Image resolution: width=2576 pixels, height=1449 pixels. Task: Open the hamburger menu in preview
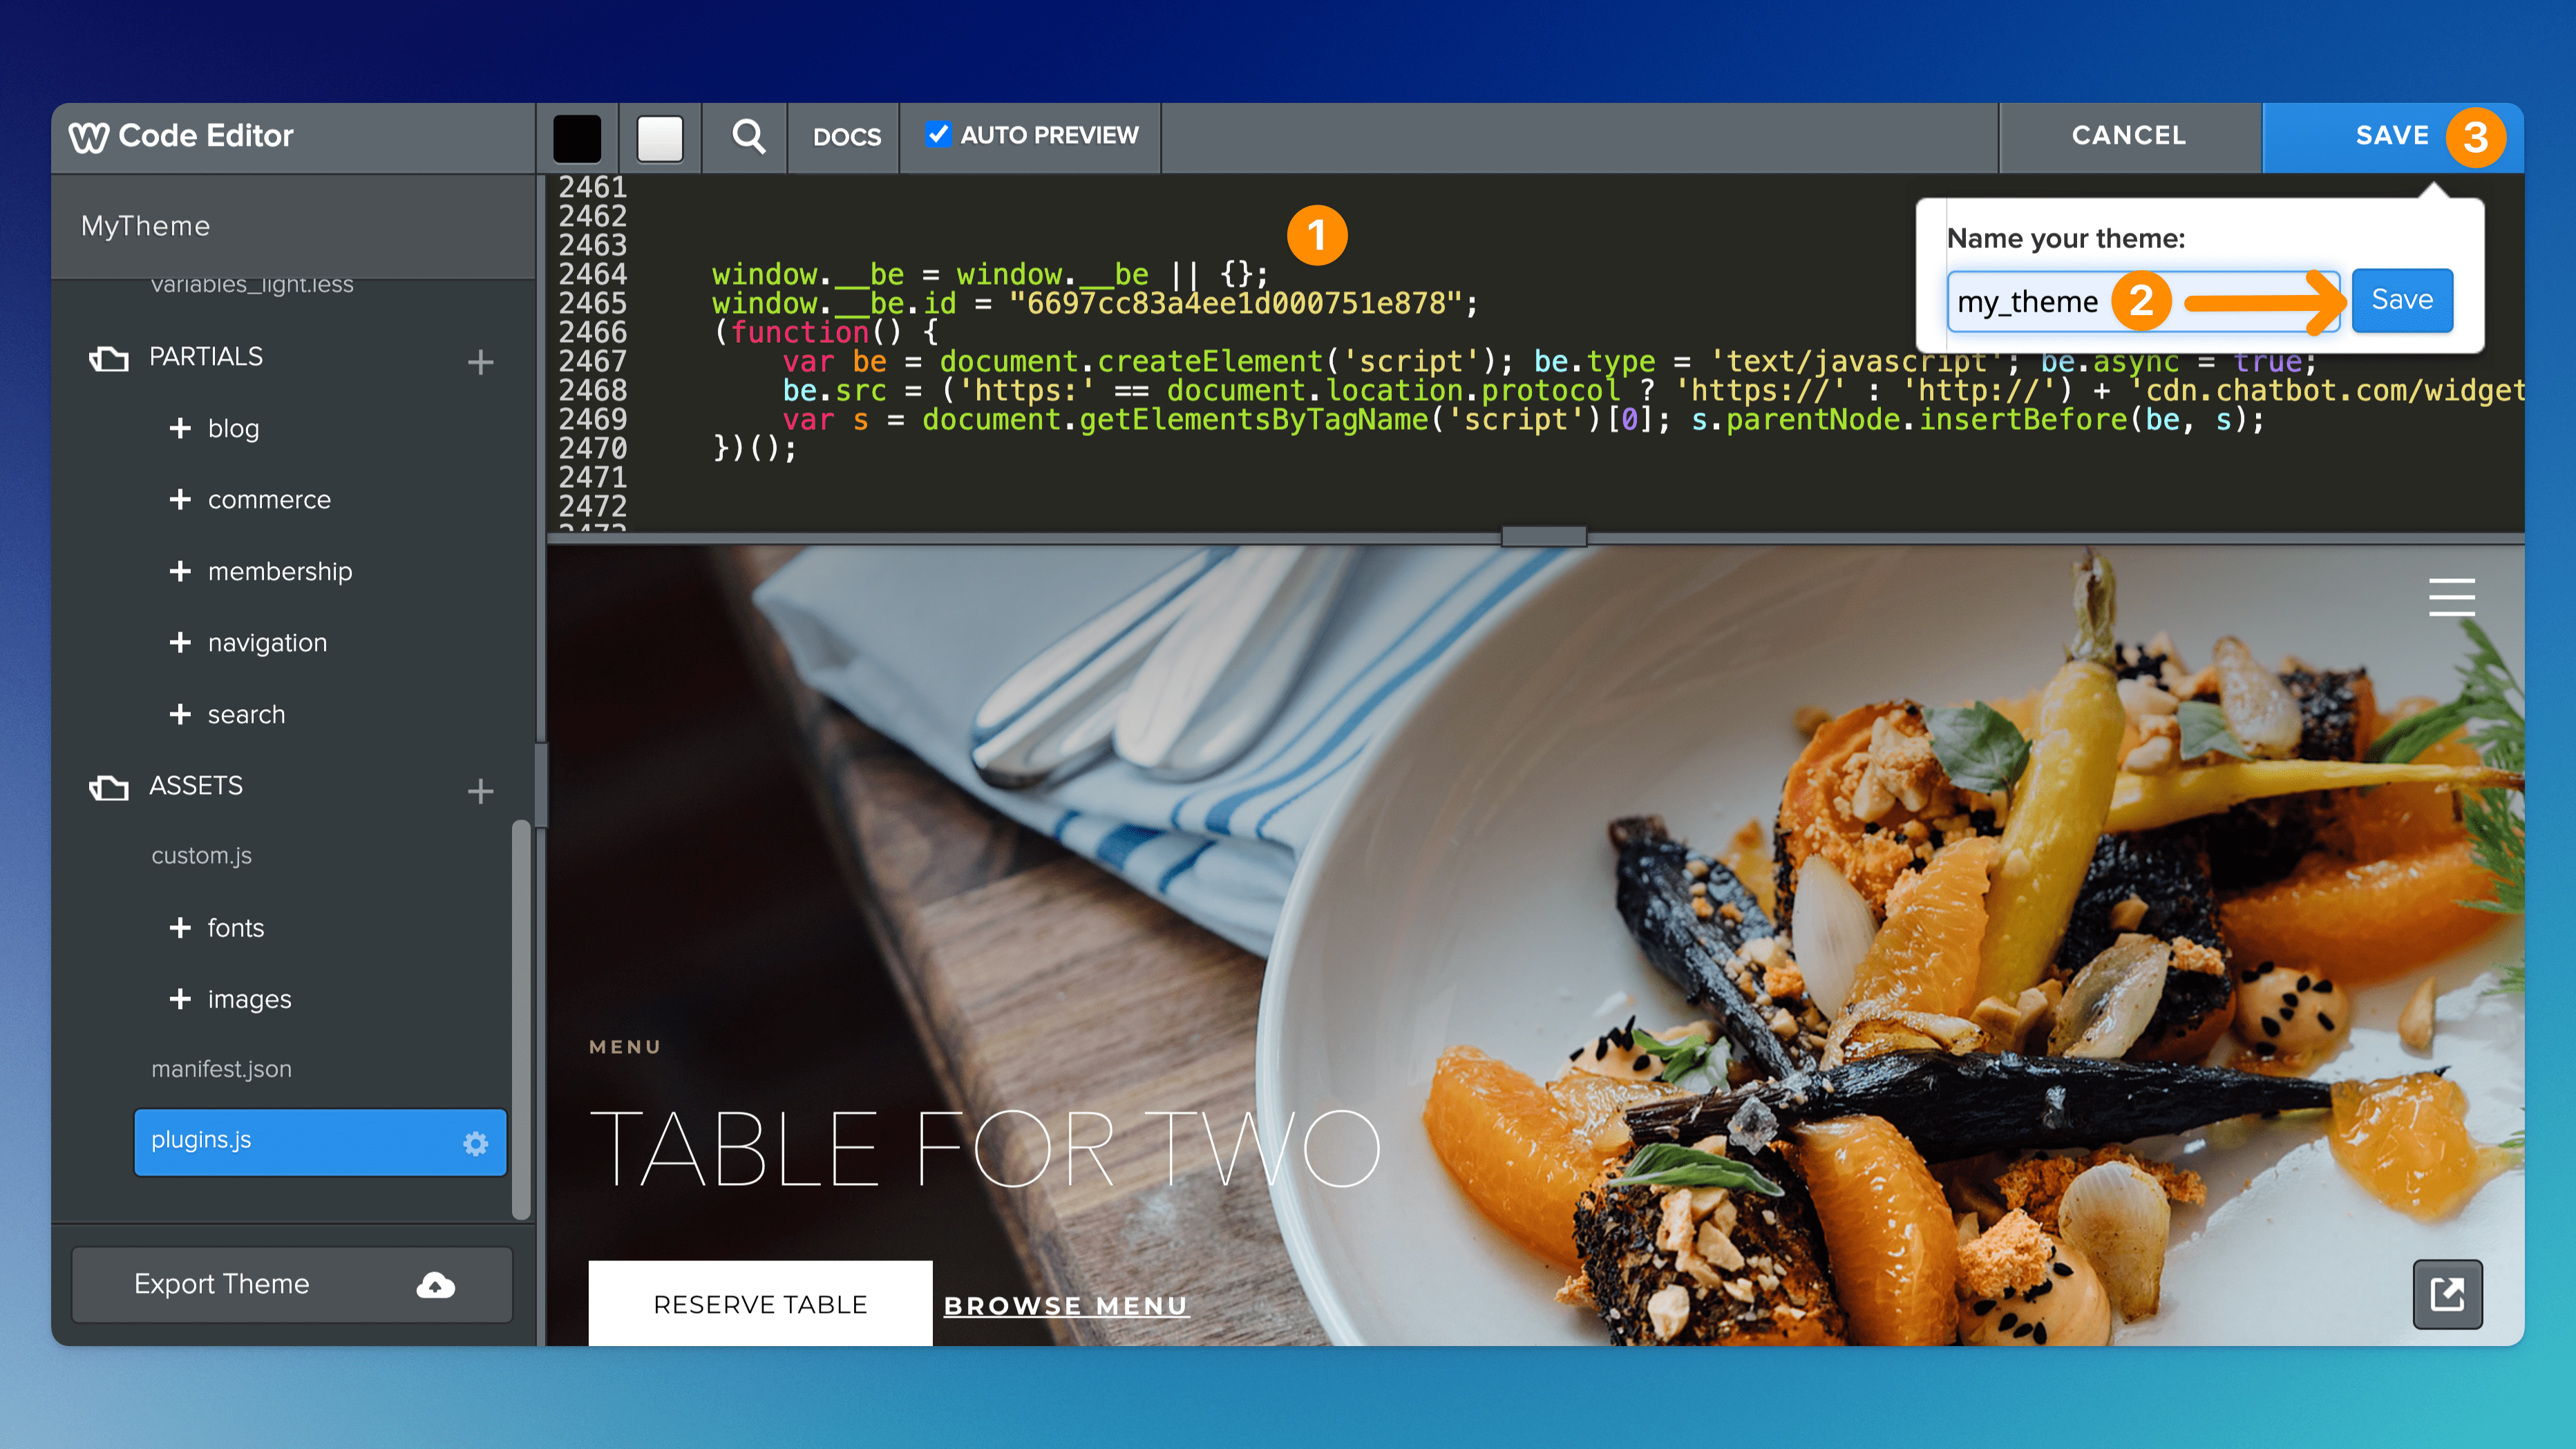click(x=2451, y=597)
